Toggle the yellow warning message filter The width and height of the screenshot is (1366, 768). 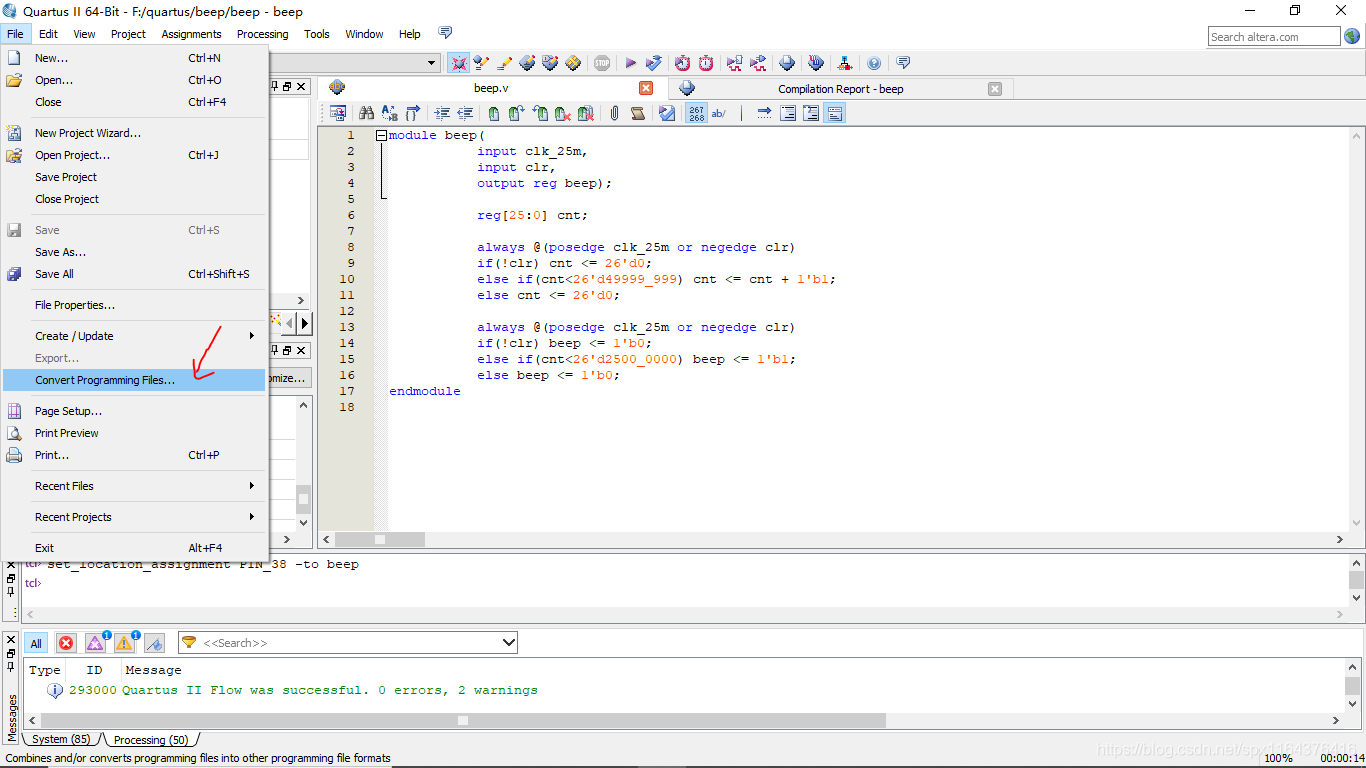[125, 643]
